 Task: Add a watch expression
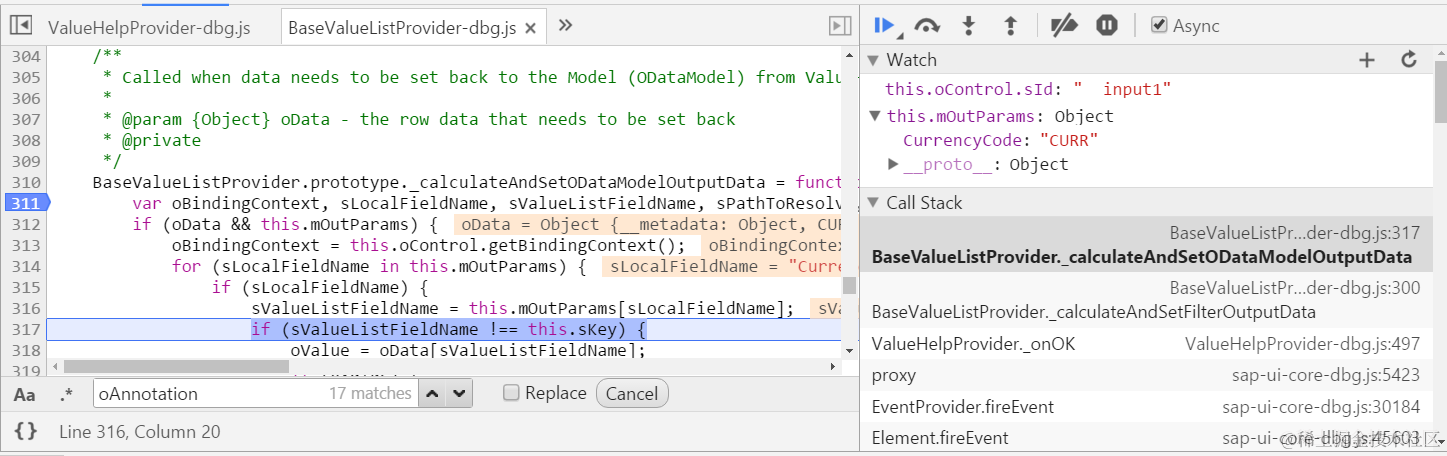[1367, 60]
